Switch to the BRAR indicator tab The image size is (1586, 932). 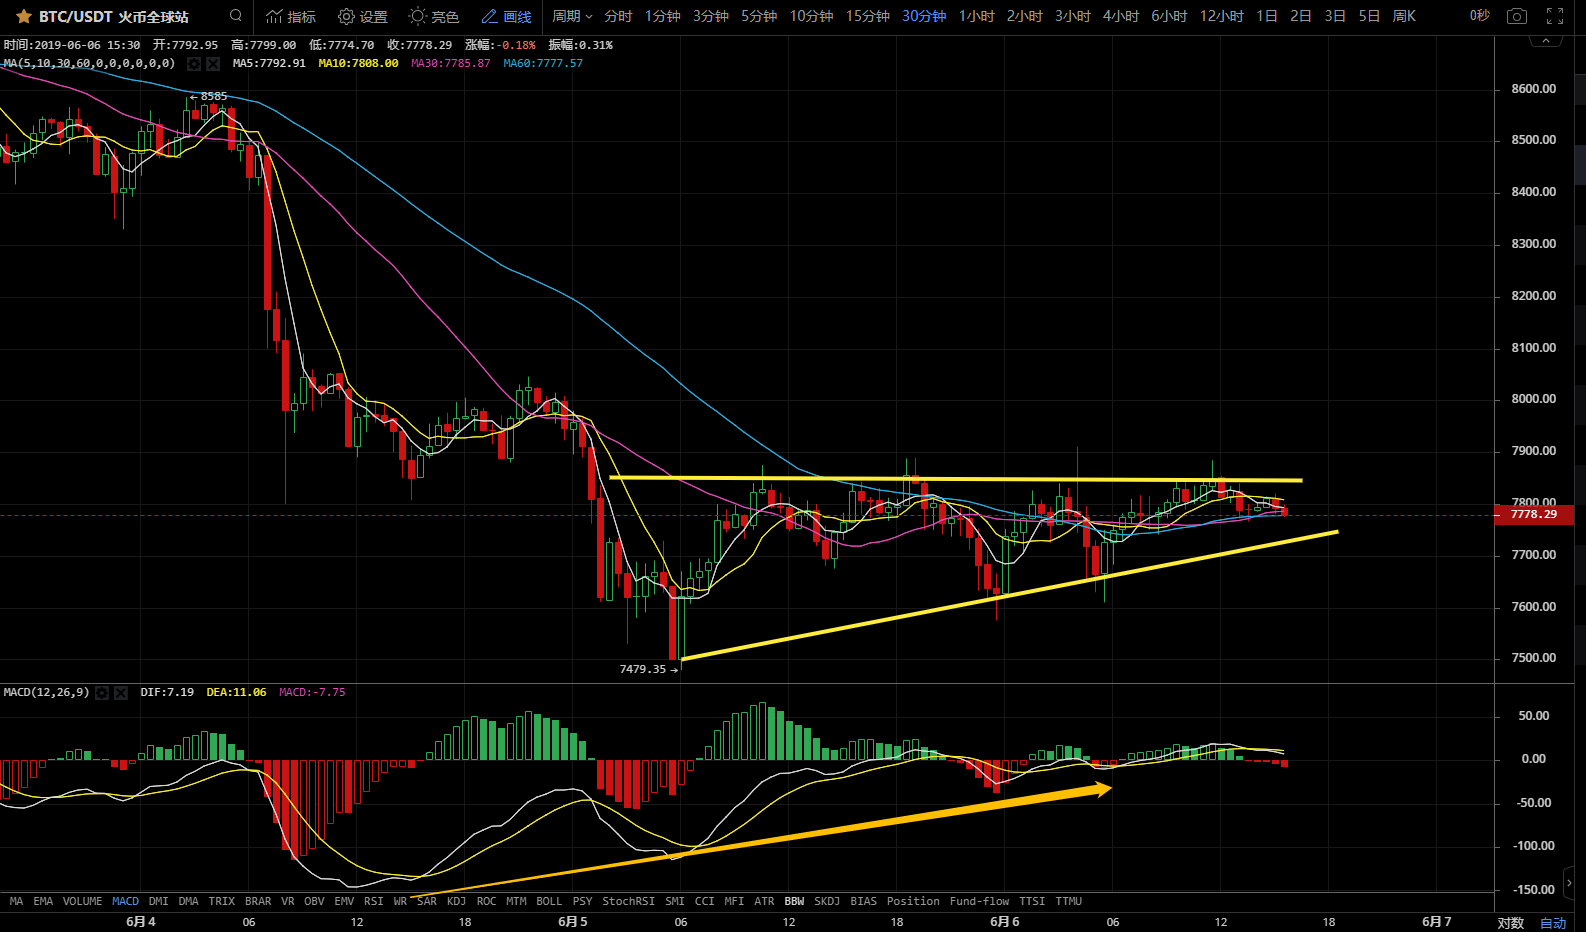click(258, 901)
